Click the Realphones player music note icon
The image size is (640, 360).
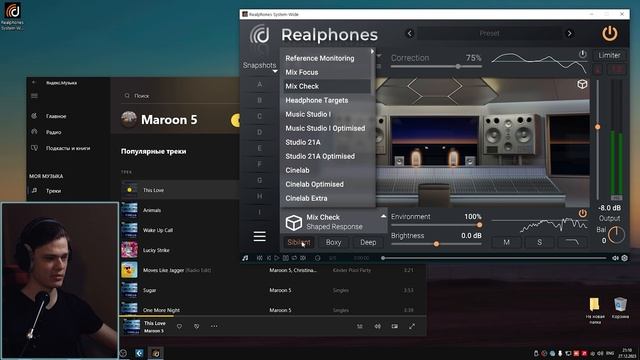[x=245, y=258]
